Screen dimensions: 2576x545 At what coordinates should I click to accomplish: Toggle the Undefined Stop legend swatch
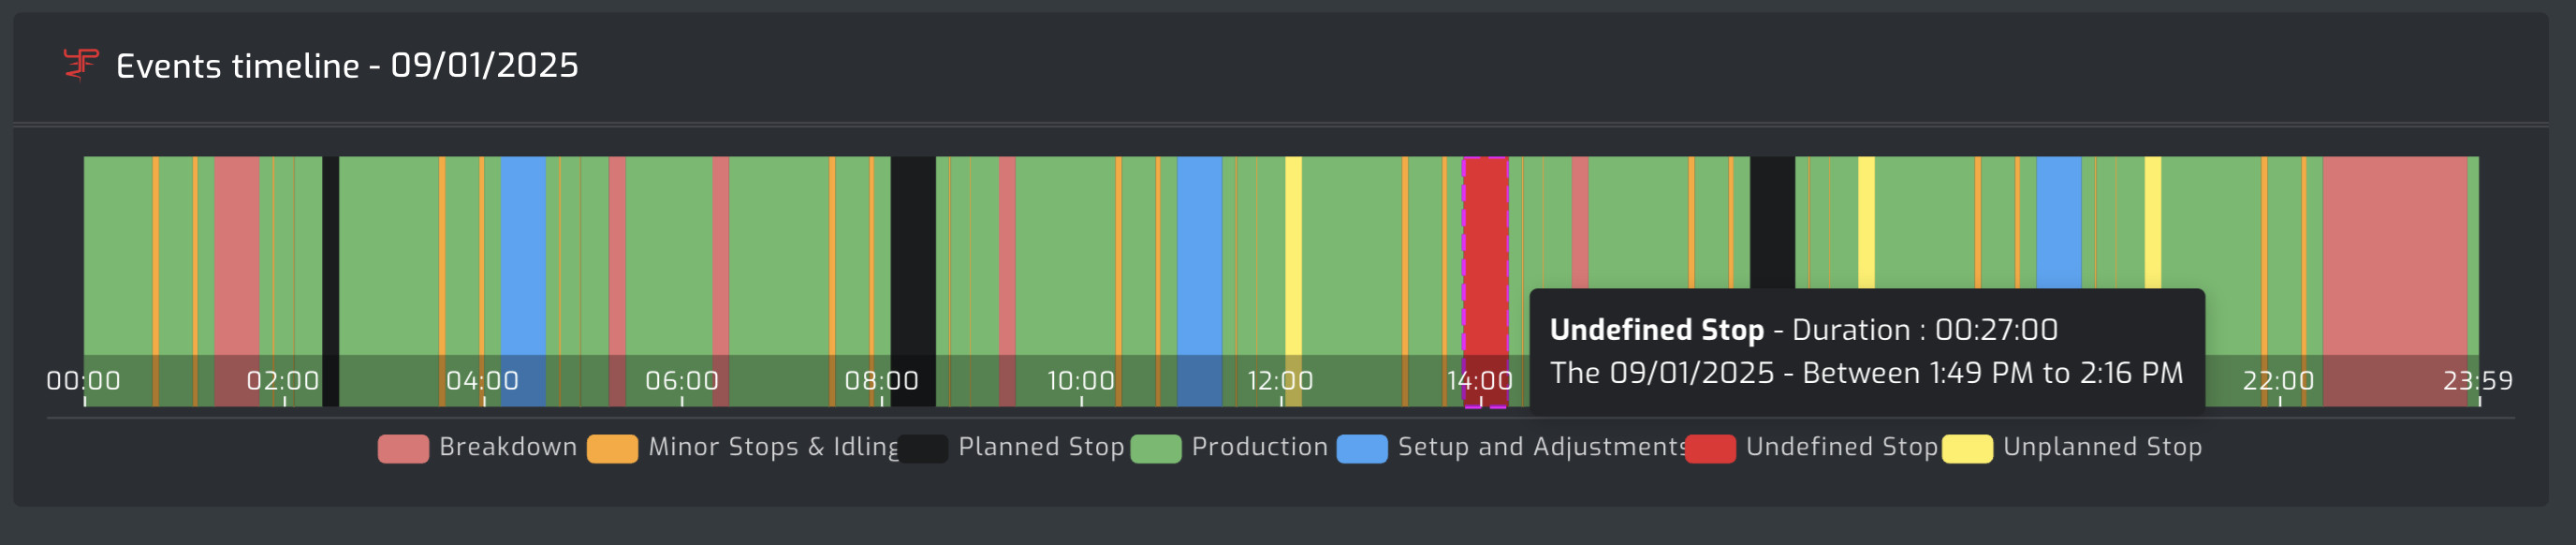pyautogui.click(x=1710, y=449)
